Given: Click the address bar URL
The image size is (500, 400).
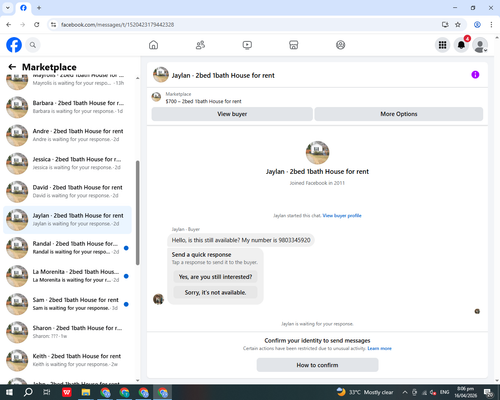Looking at the screenshot, I should 117,25.
